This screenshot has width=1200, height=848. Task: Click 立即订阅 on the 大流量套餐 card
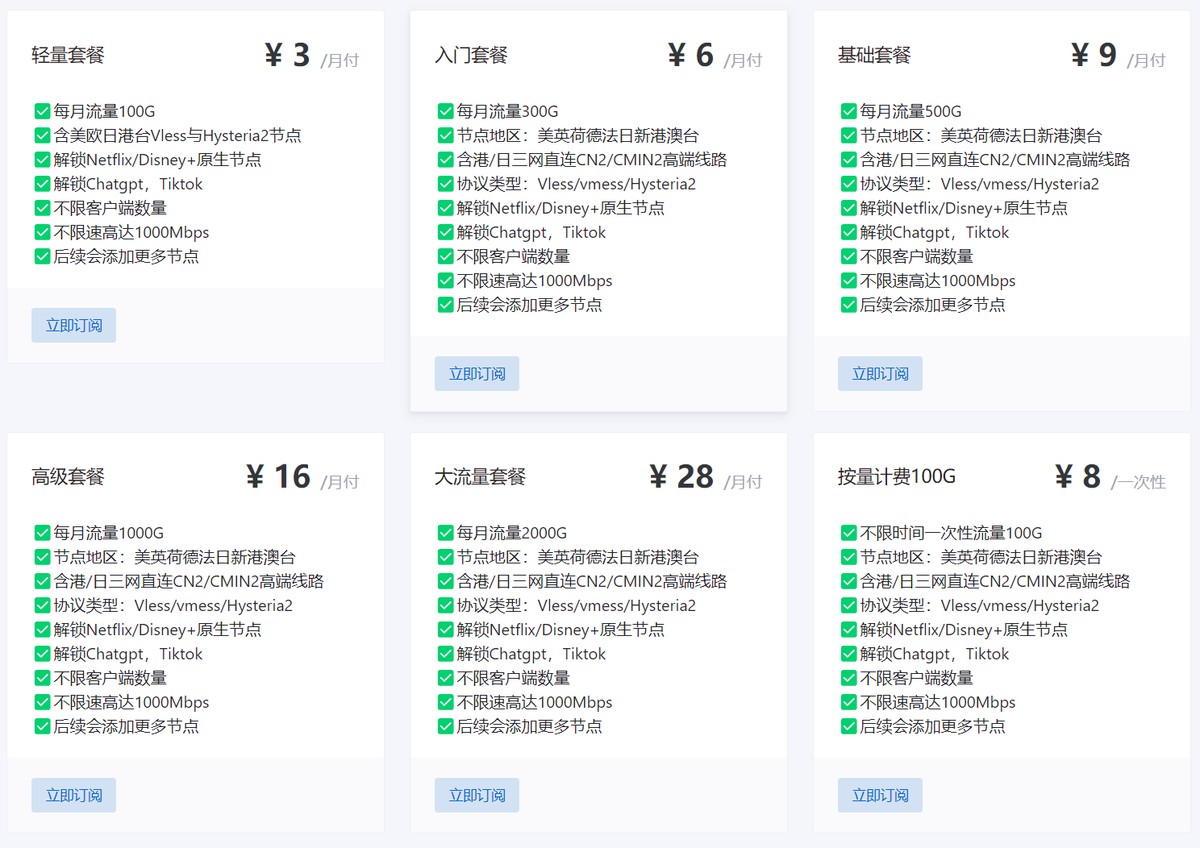(477, 795)
